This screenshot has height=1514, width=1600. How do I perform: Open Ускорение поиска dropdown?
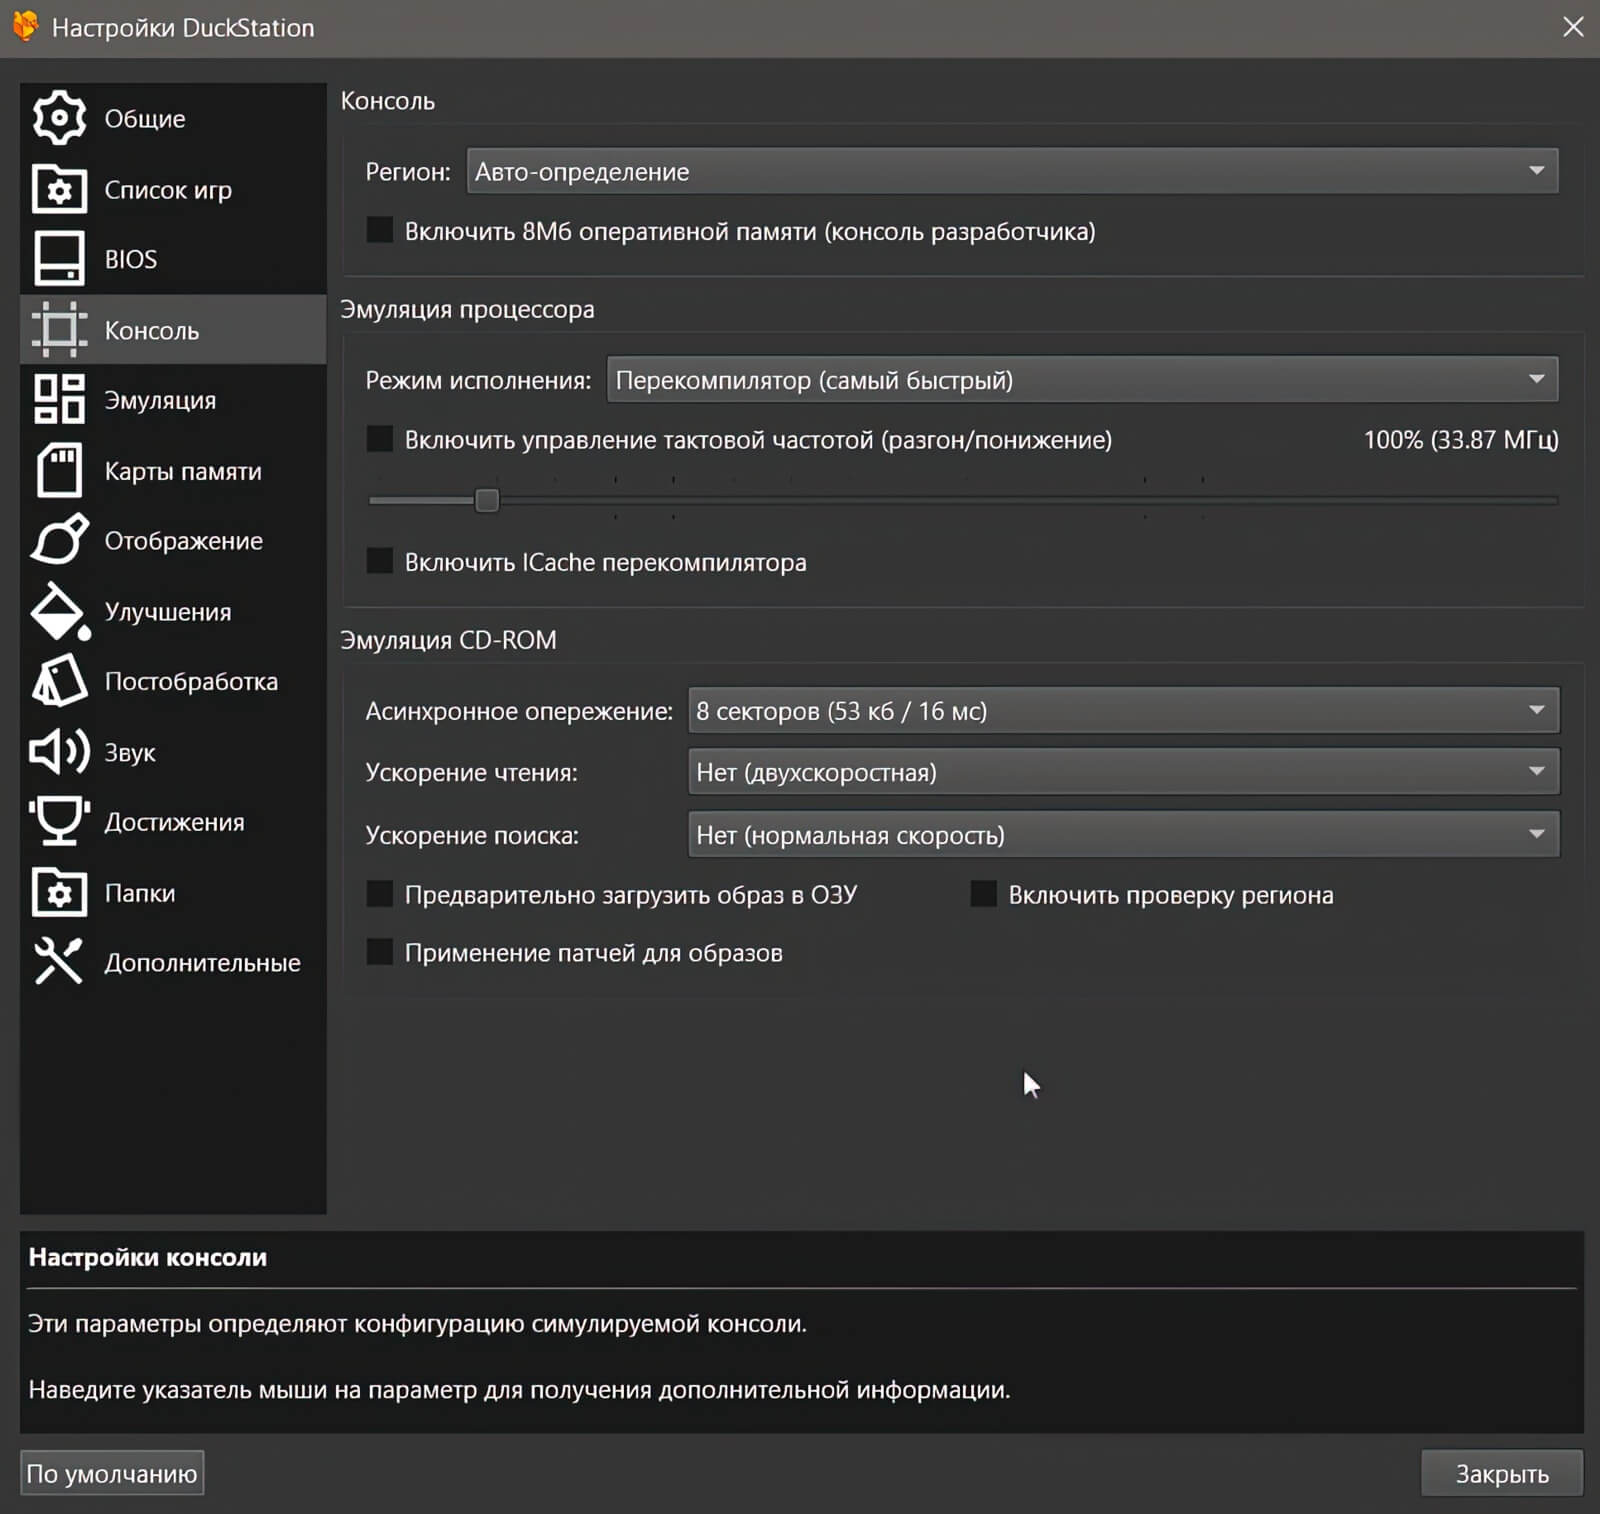click(1123, 834)
